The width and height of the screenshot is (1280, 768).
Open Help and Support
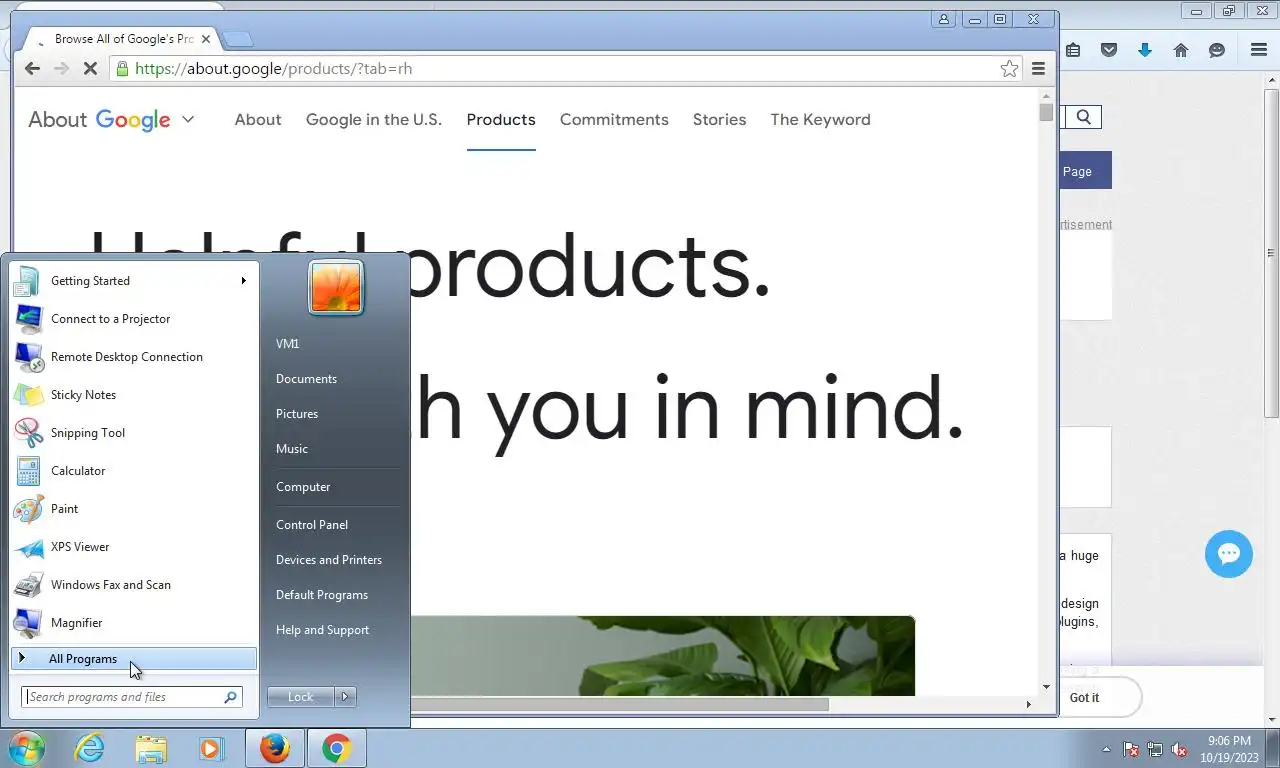pyautogui.click(x=322, y=630)
